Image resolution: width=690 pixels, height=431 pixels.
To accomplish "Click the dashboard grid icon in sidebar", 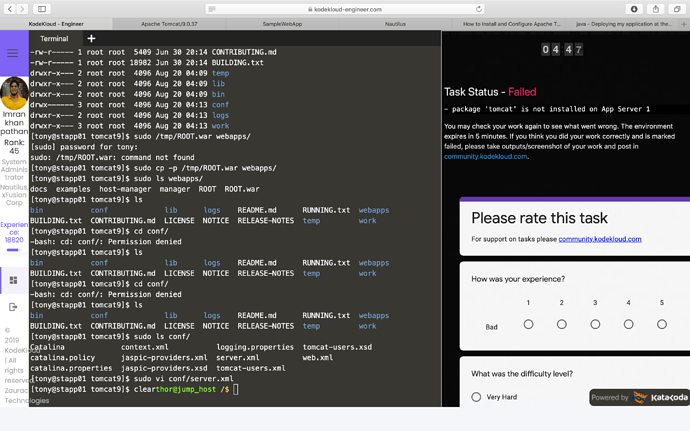I will coord(14,281).
